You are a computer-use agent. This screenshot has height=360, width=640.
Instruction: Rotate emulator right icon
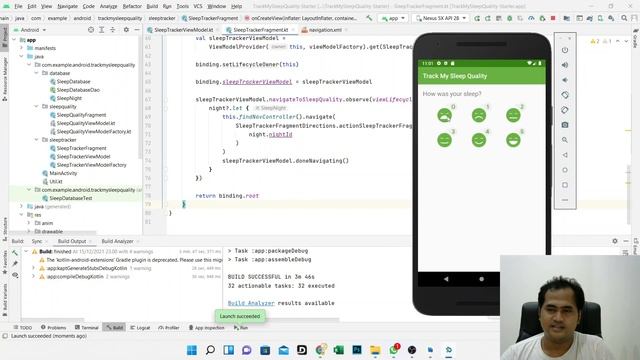(x=565, y=110)
